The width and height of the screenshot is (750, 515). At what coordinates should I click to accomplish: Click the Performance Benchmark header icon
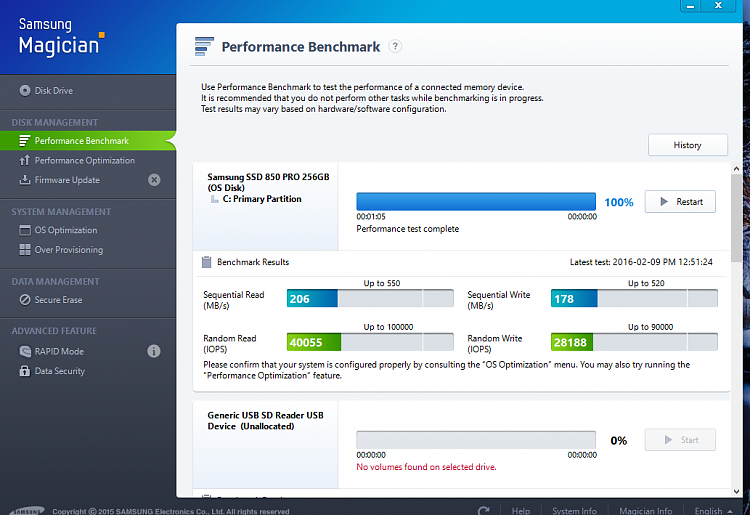[x=204, y=46]
